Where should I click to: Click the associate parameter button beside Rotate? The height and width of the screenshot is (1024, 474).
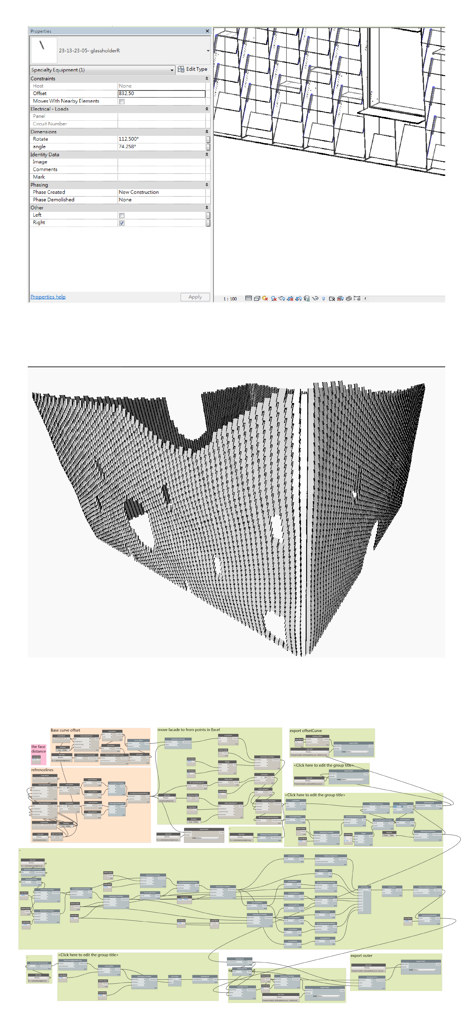click(208, 139)
